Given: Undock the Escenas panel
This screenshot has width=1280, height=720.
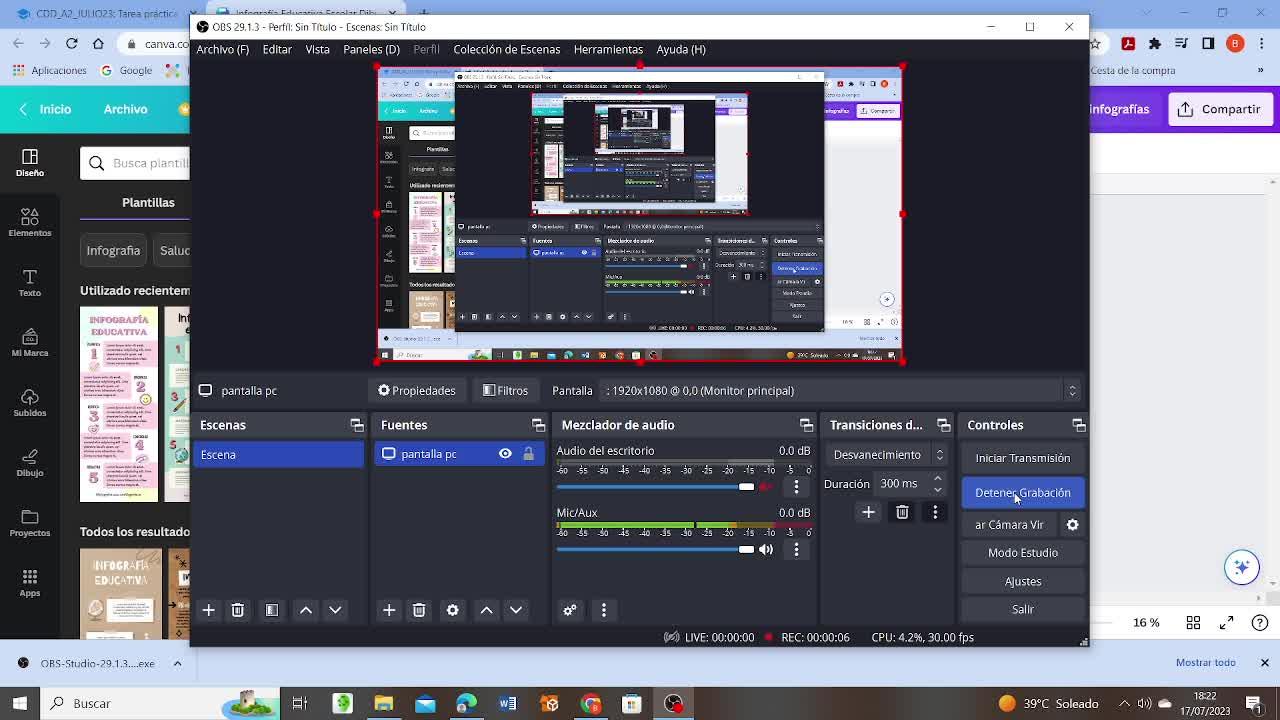Looking at the screenshot, I should point(357,425).
